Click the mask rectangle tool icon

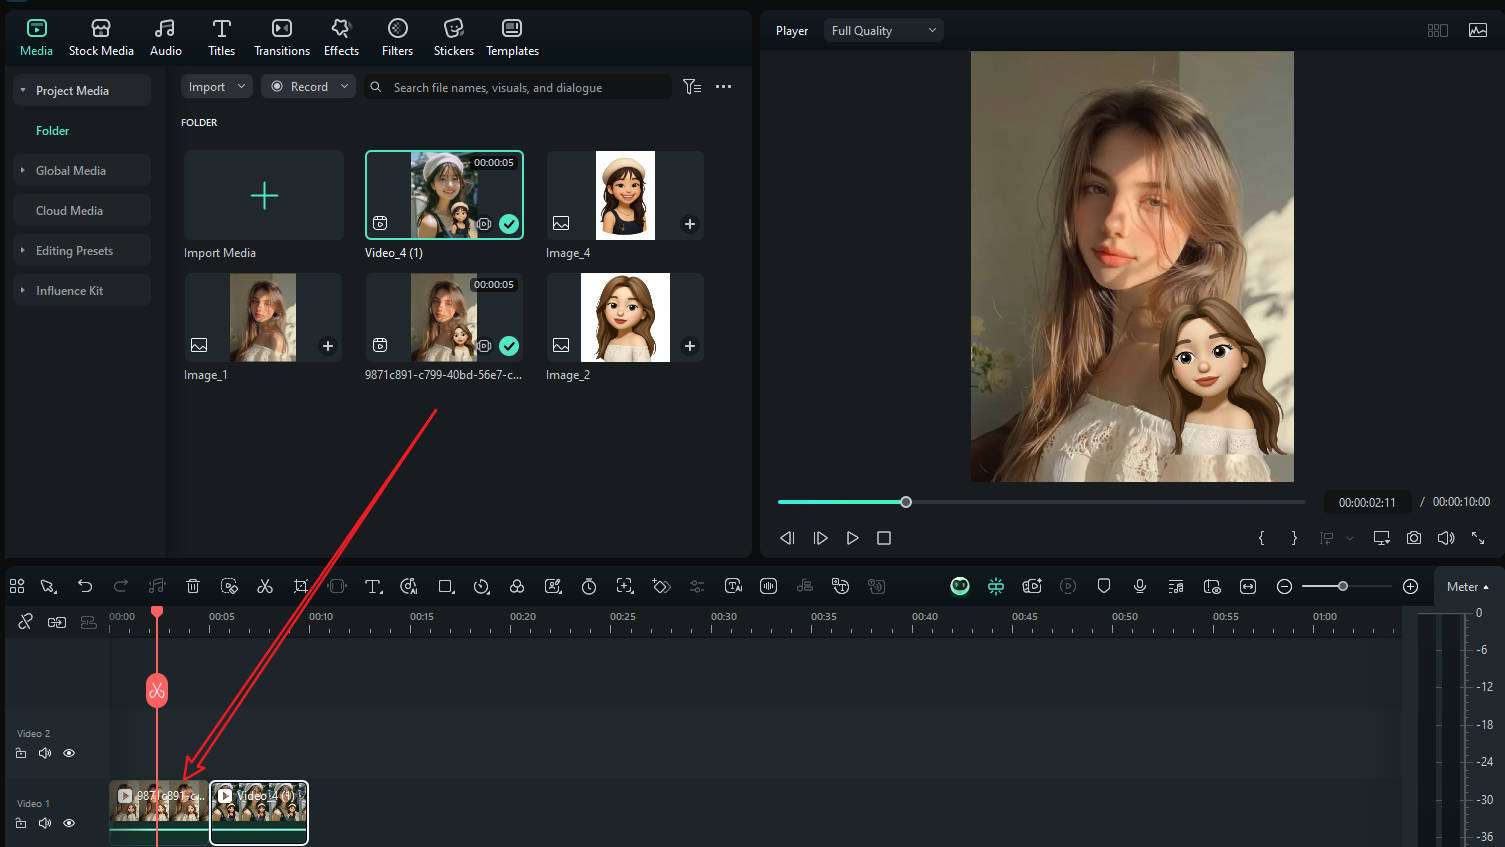pyautogui.click(x=446, y=586)
